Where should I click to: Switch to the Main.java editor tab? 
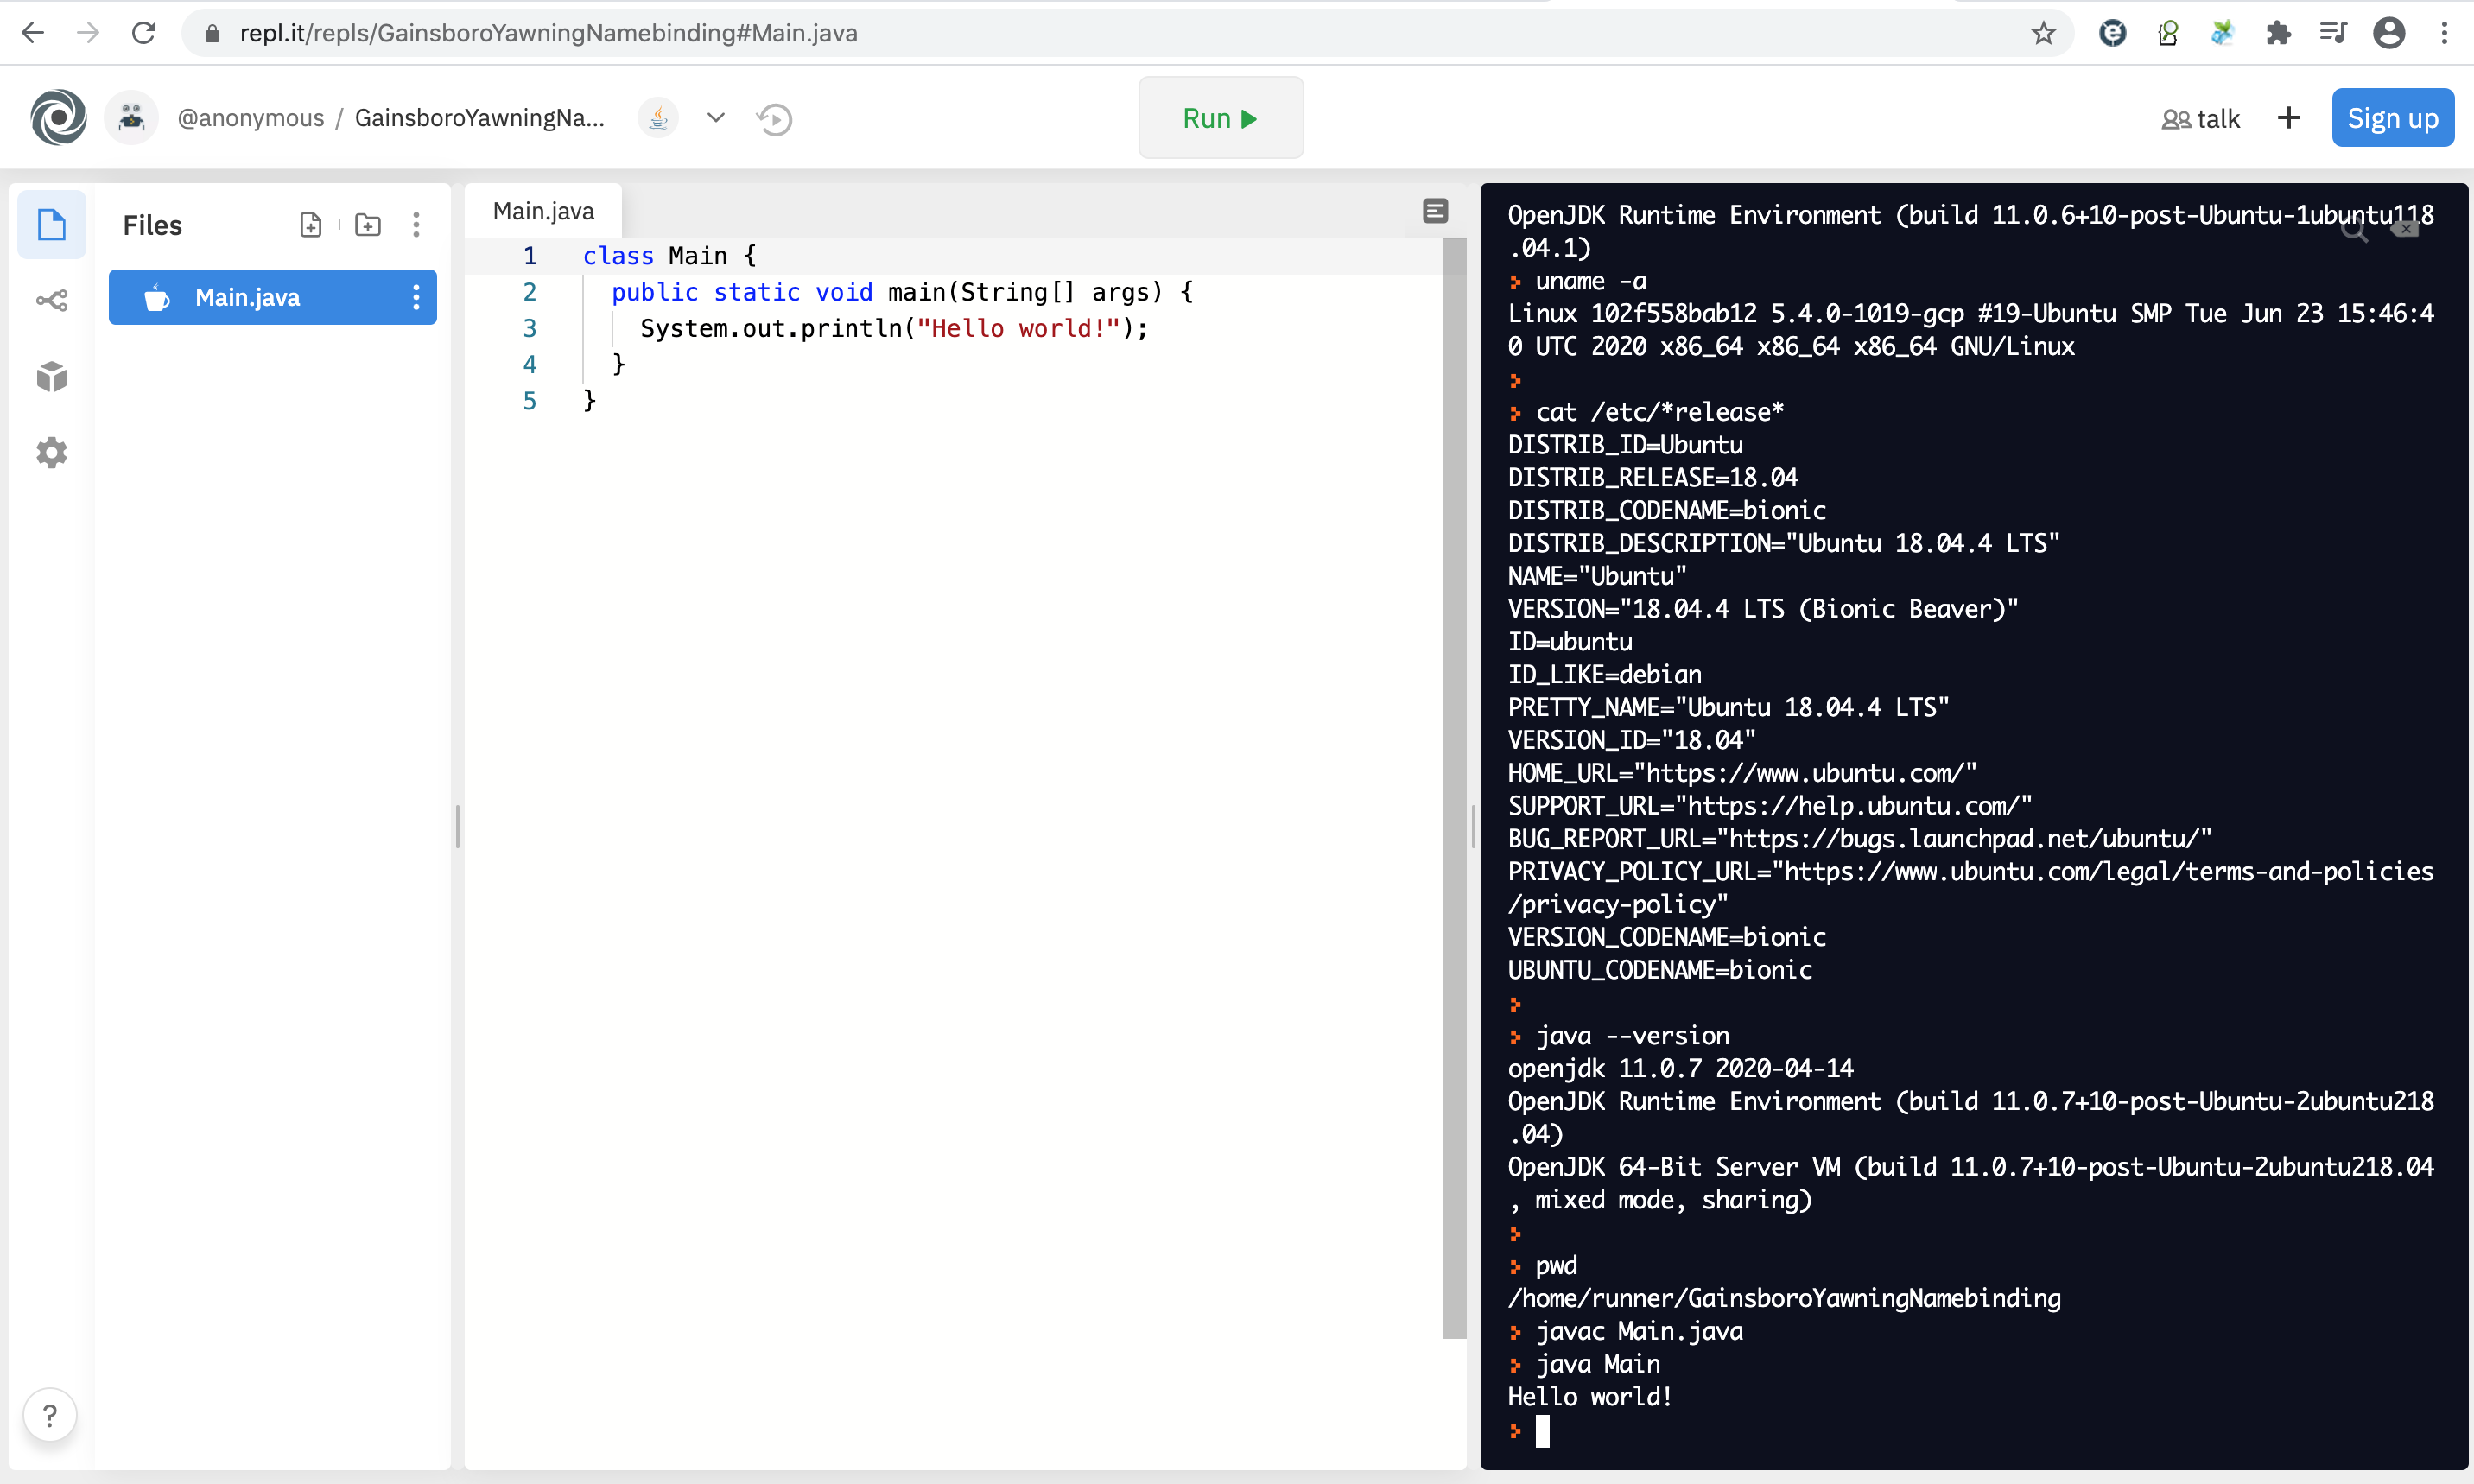(543, 209)
